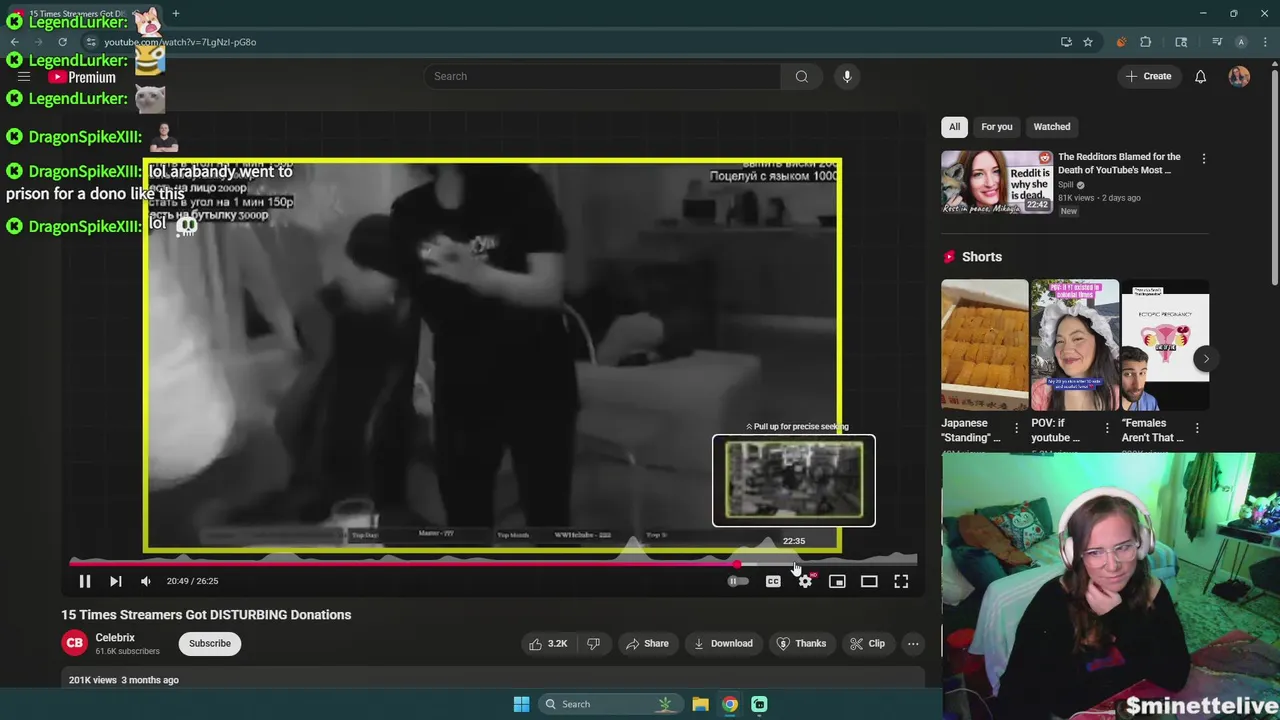Open browser extensions puzzle icon
Image resolution: width=1280 pixels, height=720 pixels.
point(1146,42)
